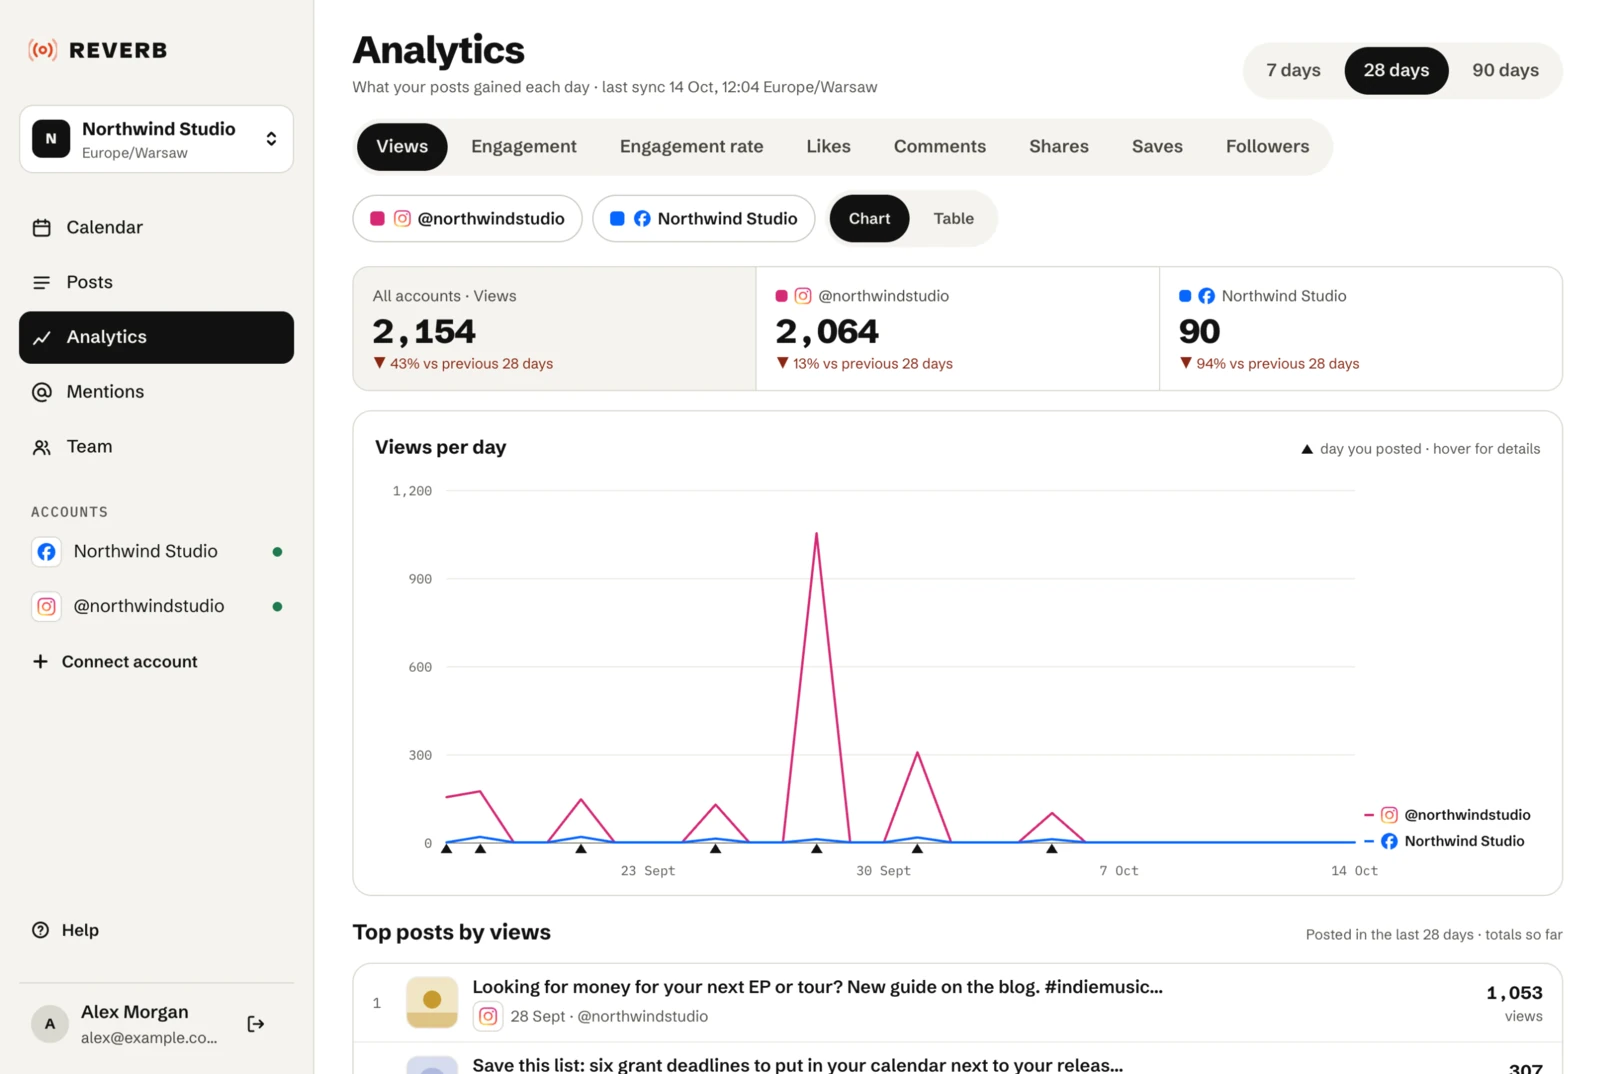
Task: Switch to the Followers tab
Action: click(1267, 147)
